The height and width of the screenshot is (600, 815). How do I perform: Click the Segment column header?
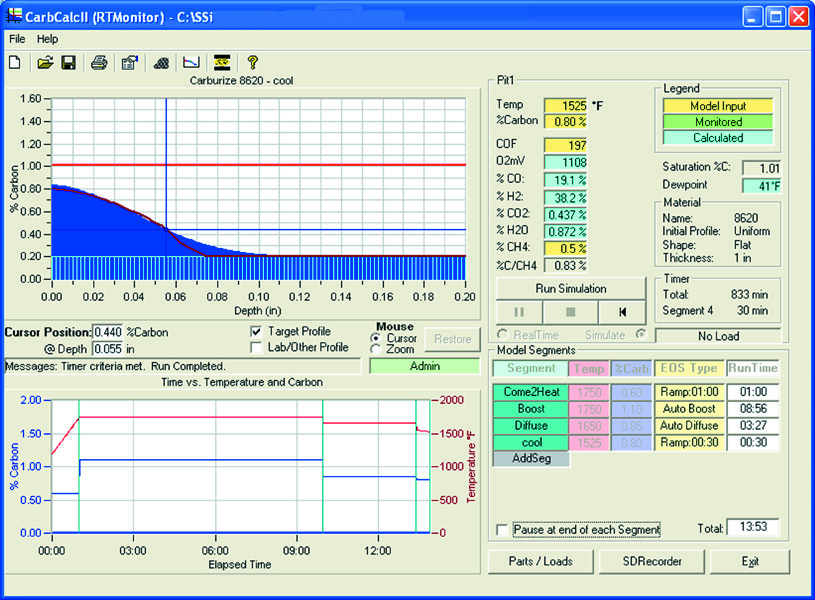(x=531, y=368)
